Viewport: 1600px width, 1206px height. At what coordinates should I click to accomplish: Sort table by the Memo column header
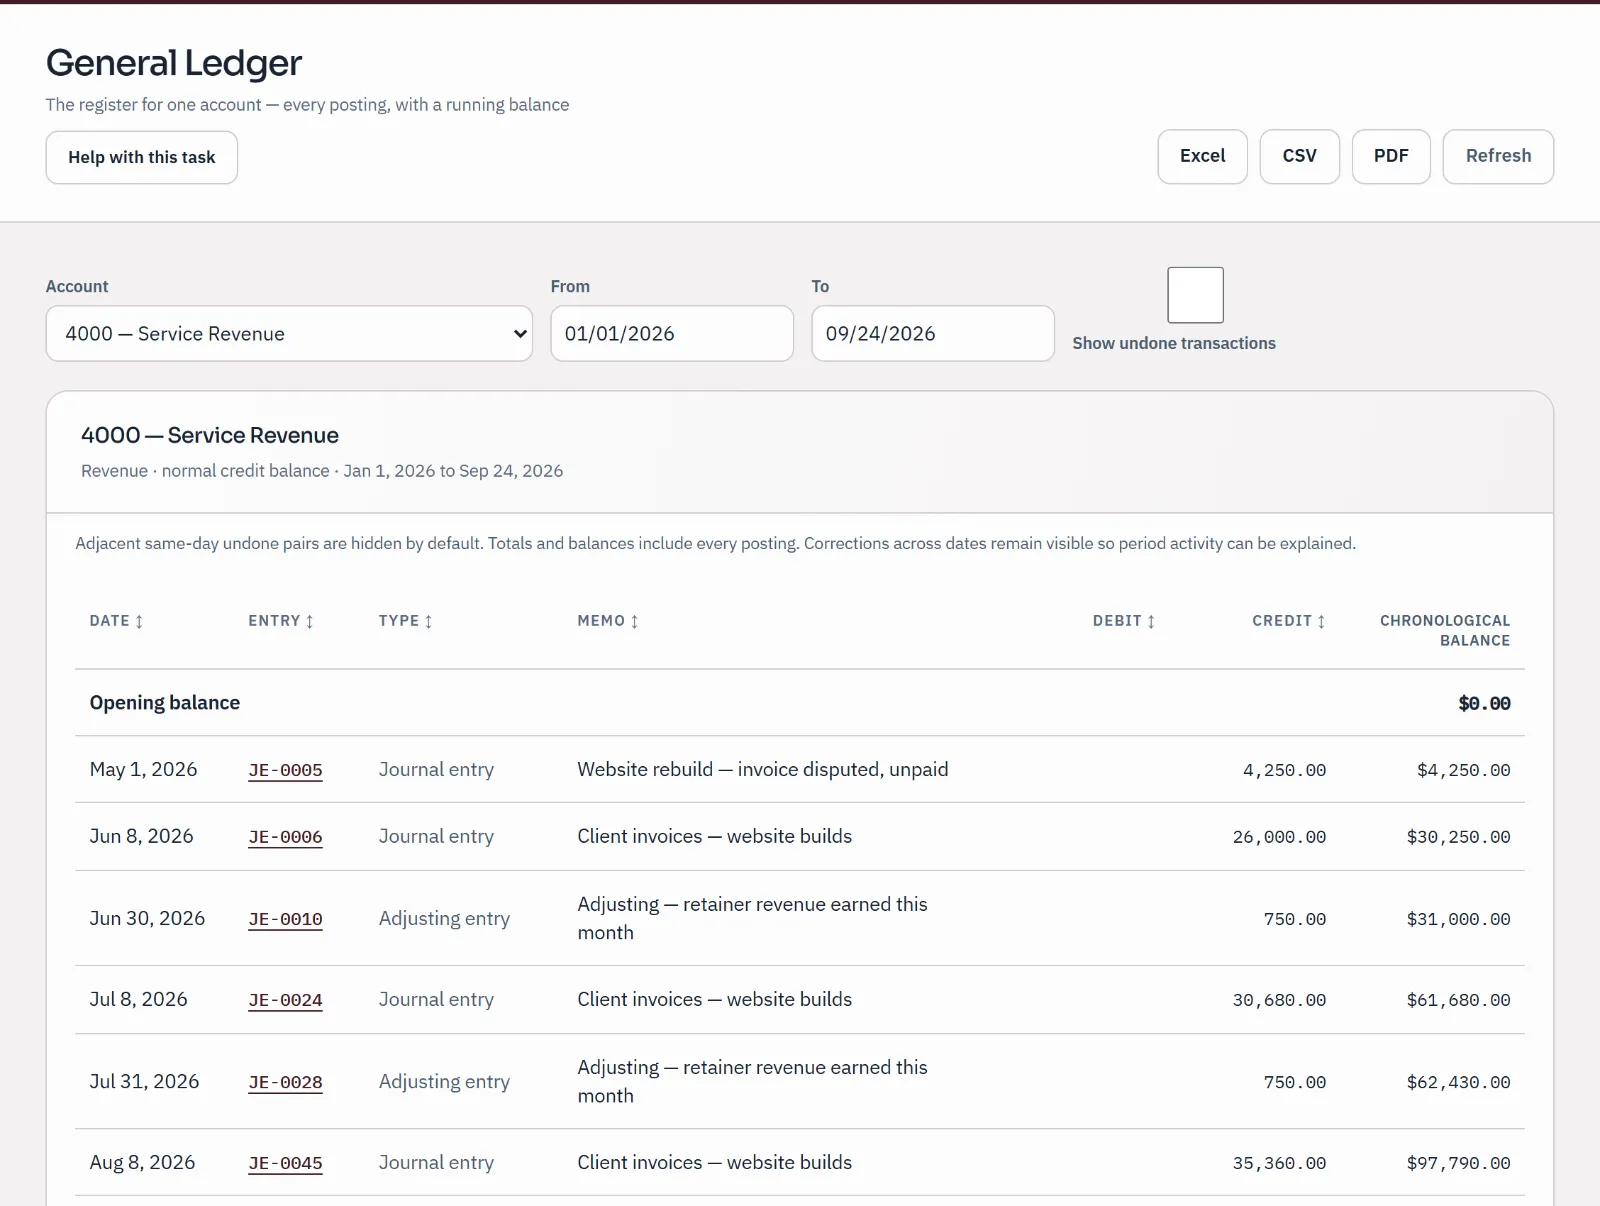coord(607,621)
